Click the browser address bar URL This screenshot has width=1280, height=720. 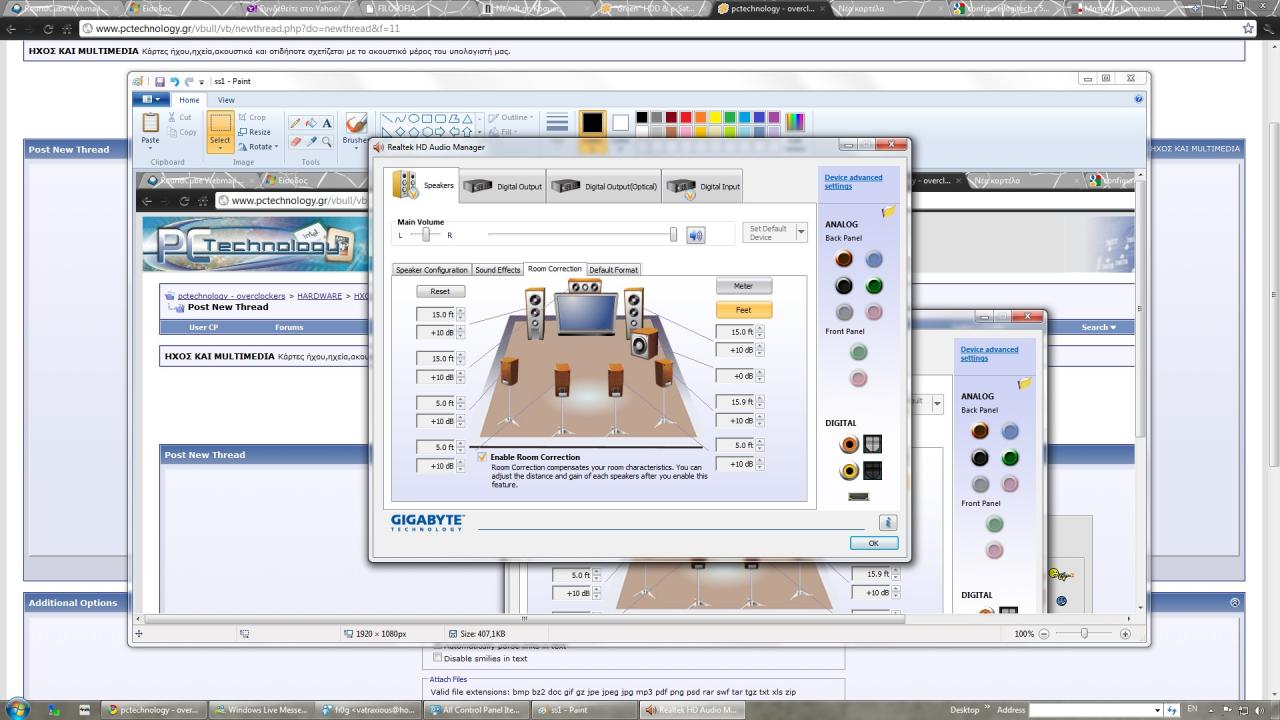tap(247, 28)
